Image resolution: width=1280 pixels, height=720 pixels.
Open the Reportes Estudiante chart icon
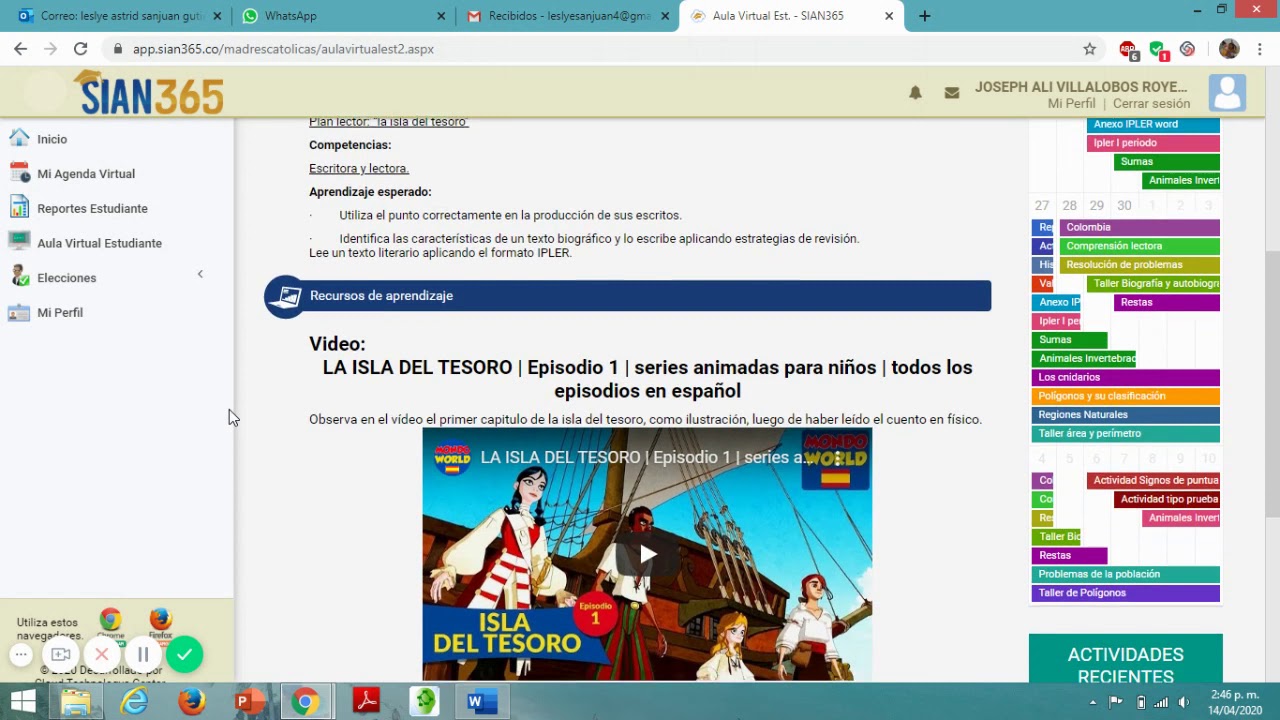click(x=19, y=208)
